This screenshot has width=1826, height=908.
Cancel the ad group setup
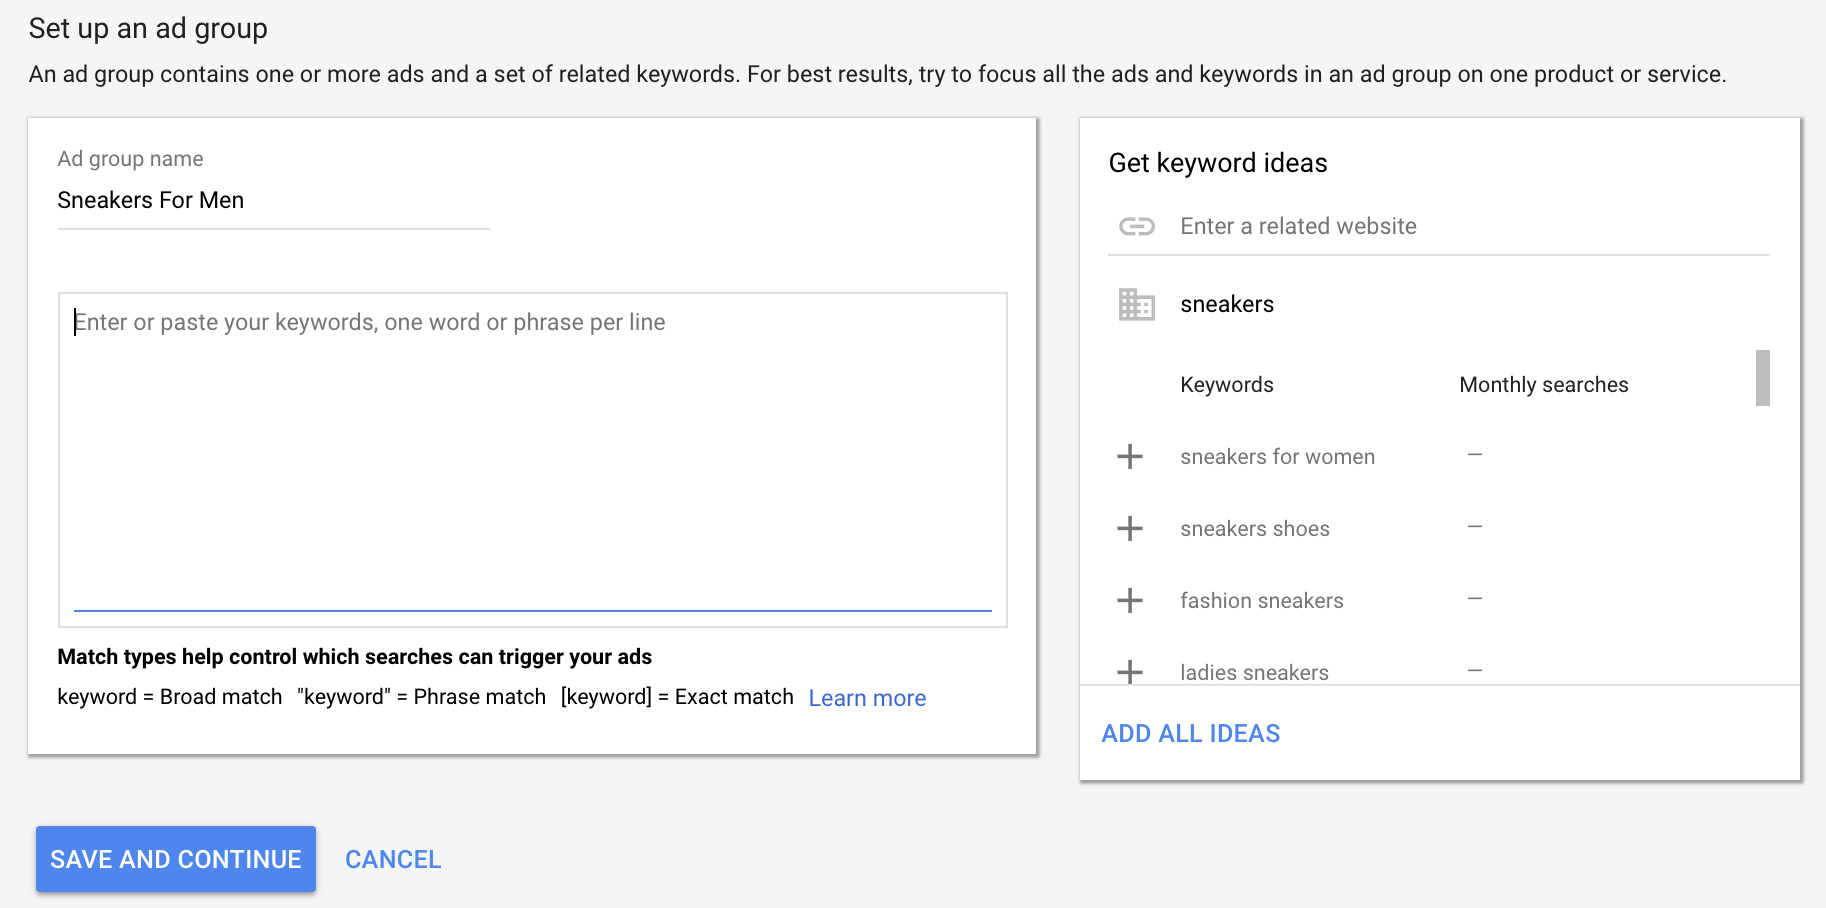point(393,859)
